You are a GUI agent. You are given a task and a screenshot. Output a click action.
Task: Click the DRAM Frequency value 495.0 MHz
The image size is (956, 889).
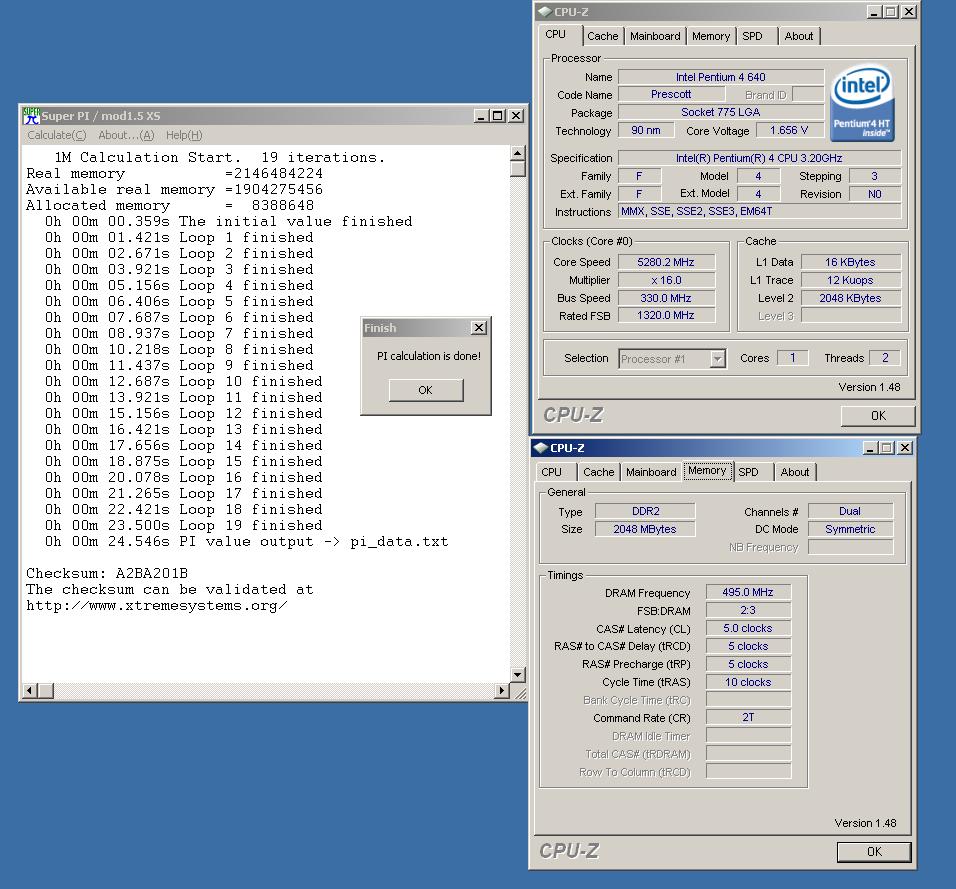(x=748, y=592)
